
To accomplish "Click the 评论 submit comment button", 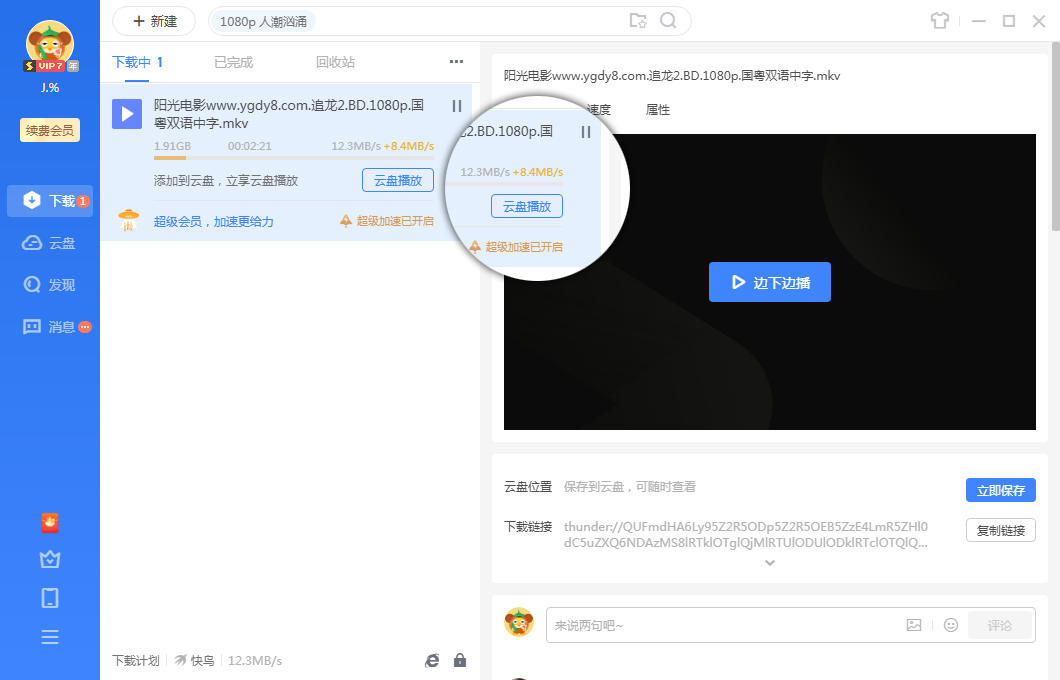I will tap(1000, 625).
